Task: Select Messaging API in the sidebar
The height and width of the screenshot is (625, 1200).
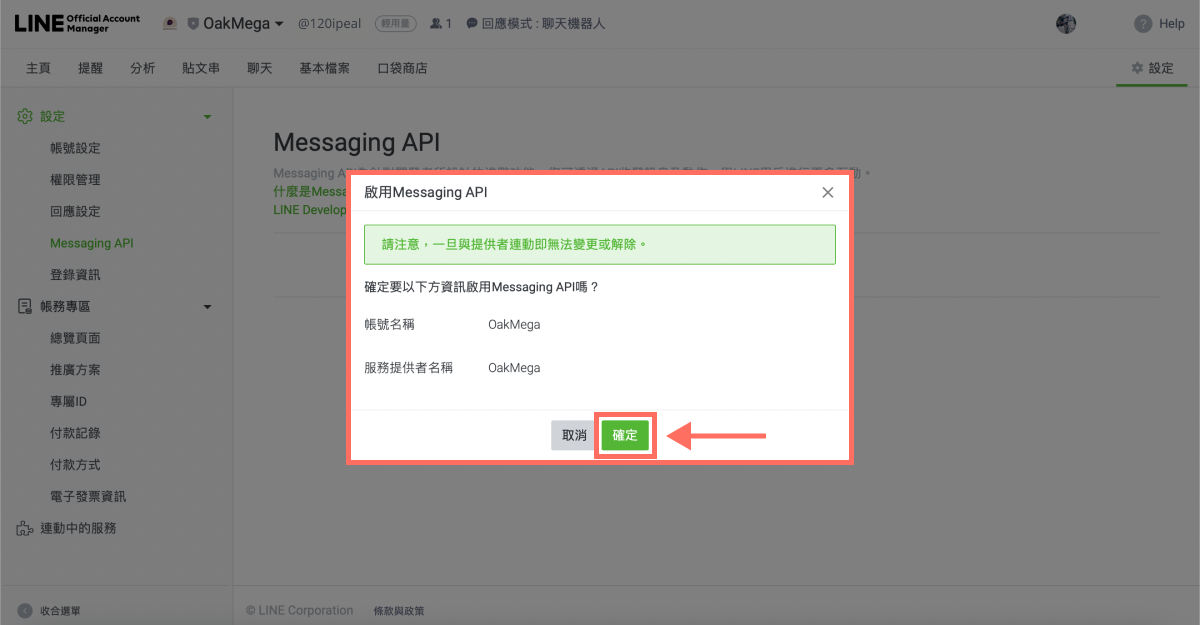Action: [x=91, y=243]
